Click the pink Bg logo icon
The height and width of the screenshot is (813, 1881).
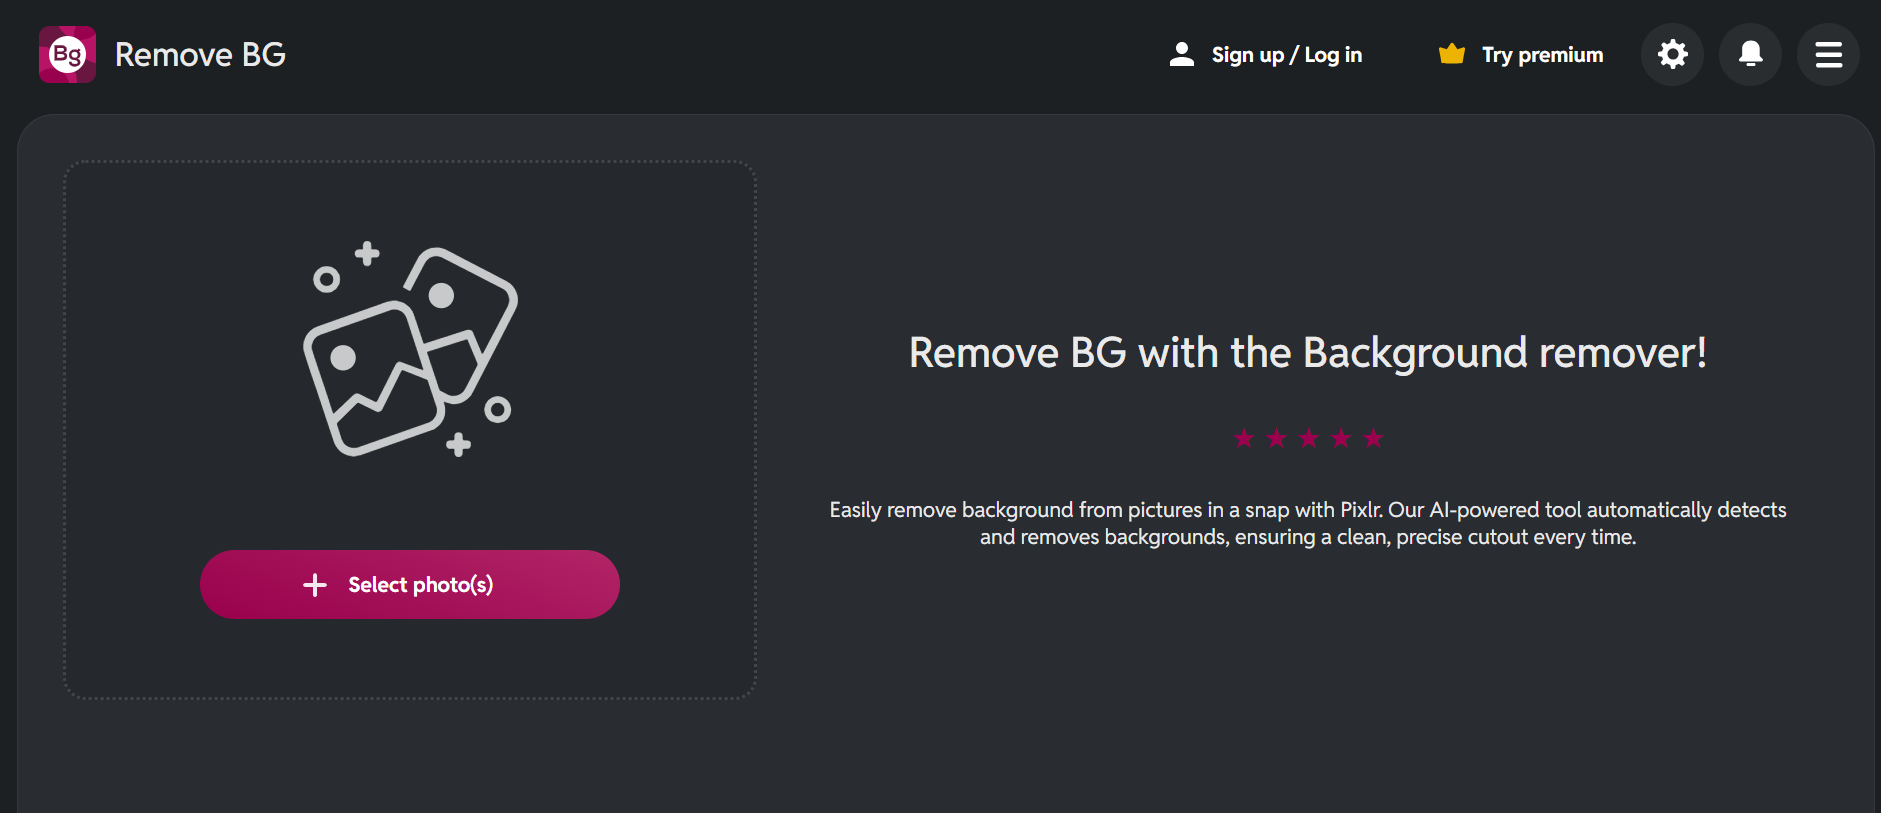(x=67, y=54)
